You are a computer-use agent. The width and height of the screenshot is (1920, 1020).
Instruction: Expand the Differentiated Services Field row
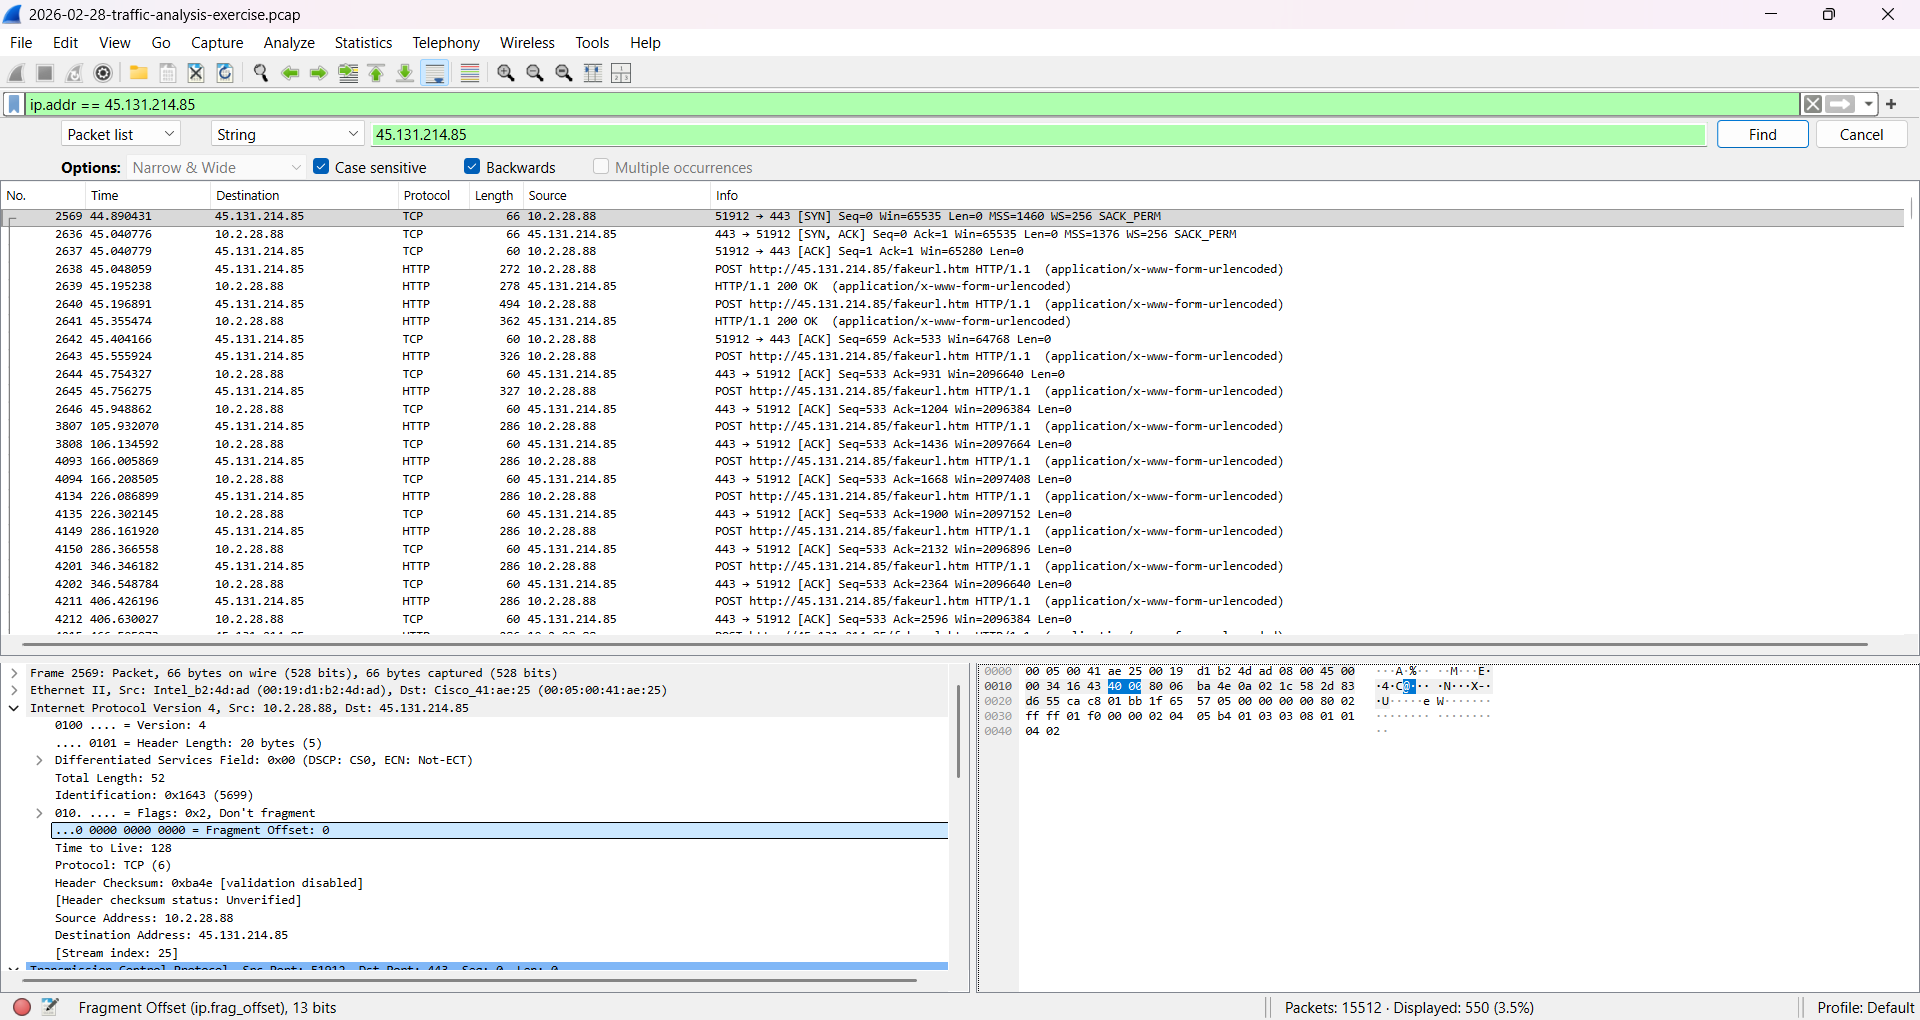39,760
